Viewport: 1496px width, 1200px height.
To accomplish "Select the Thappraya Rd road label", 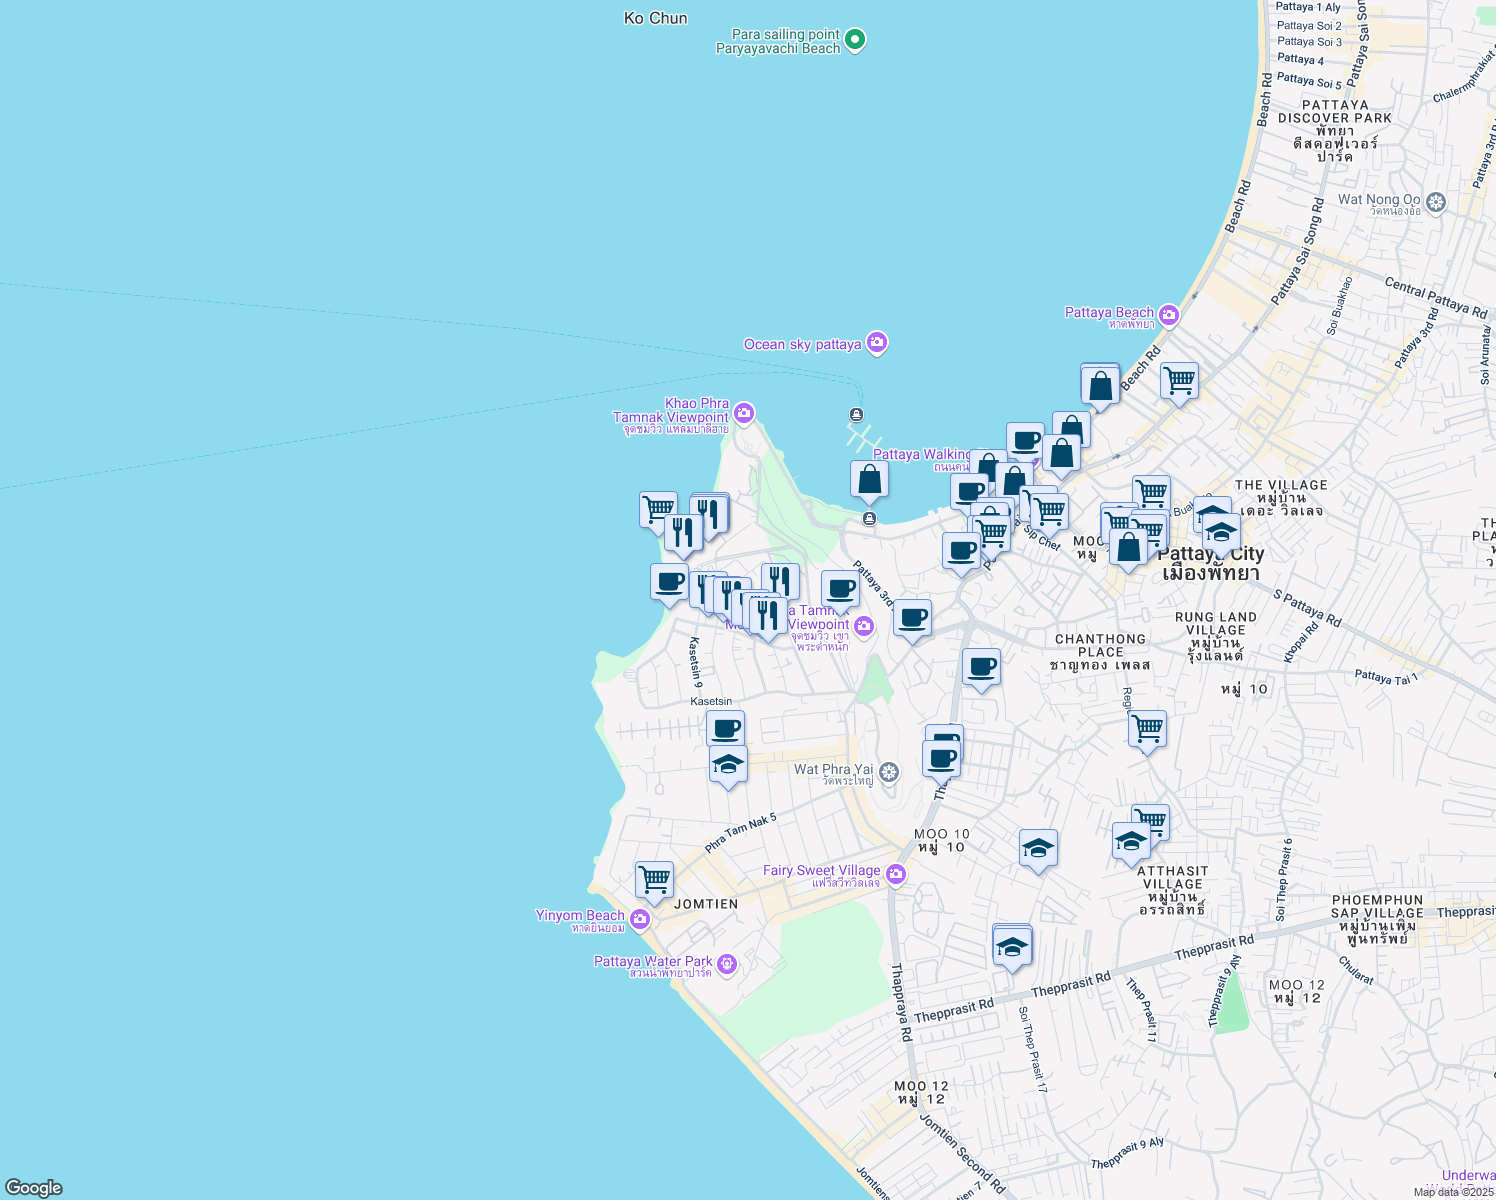I will tap(902, 1002).
